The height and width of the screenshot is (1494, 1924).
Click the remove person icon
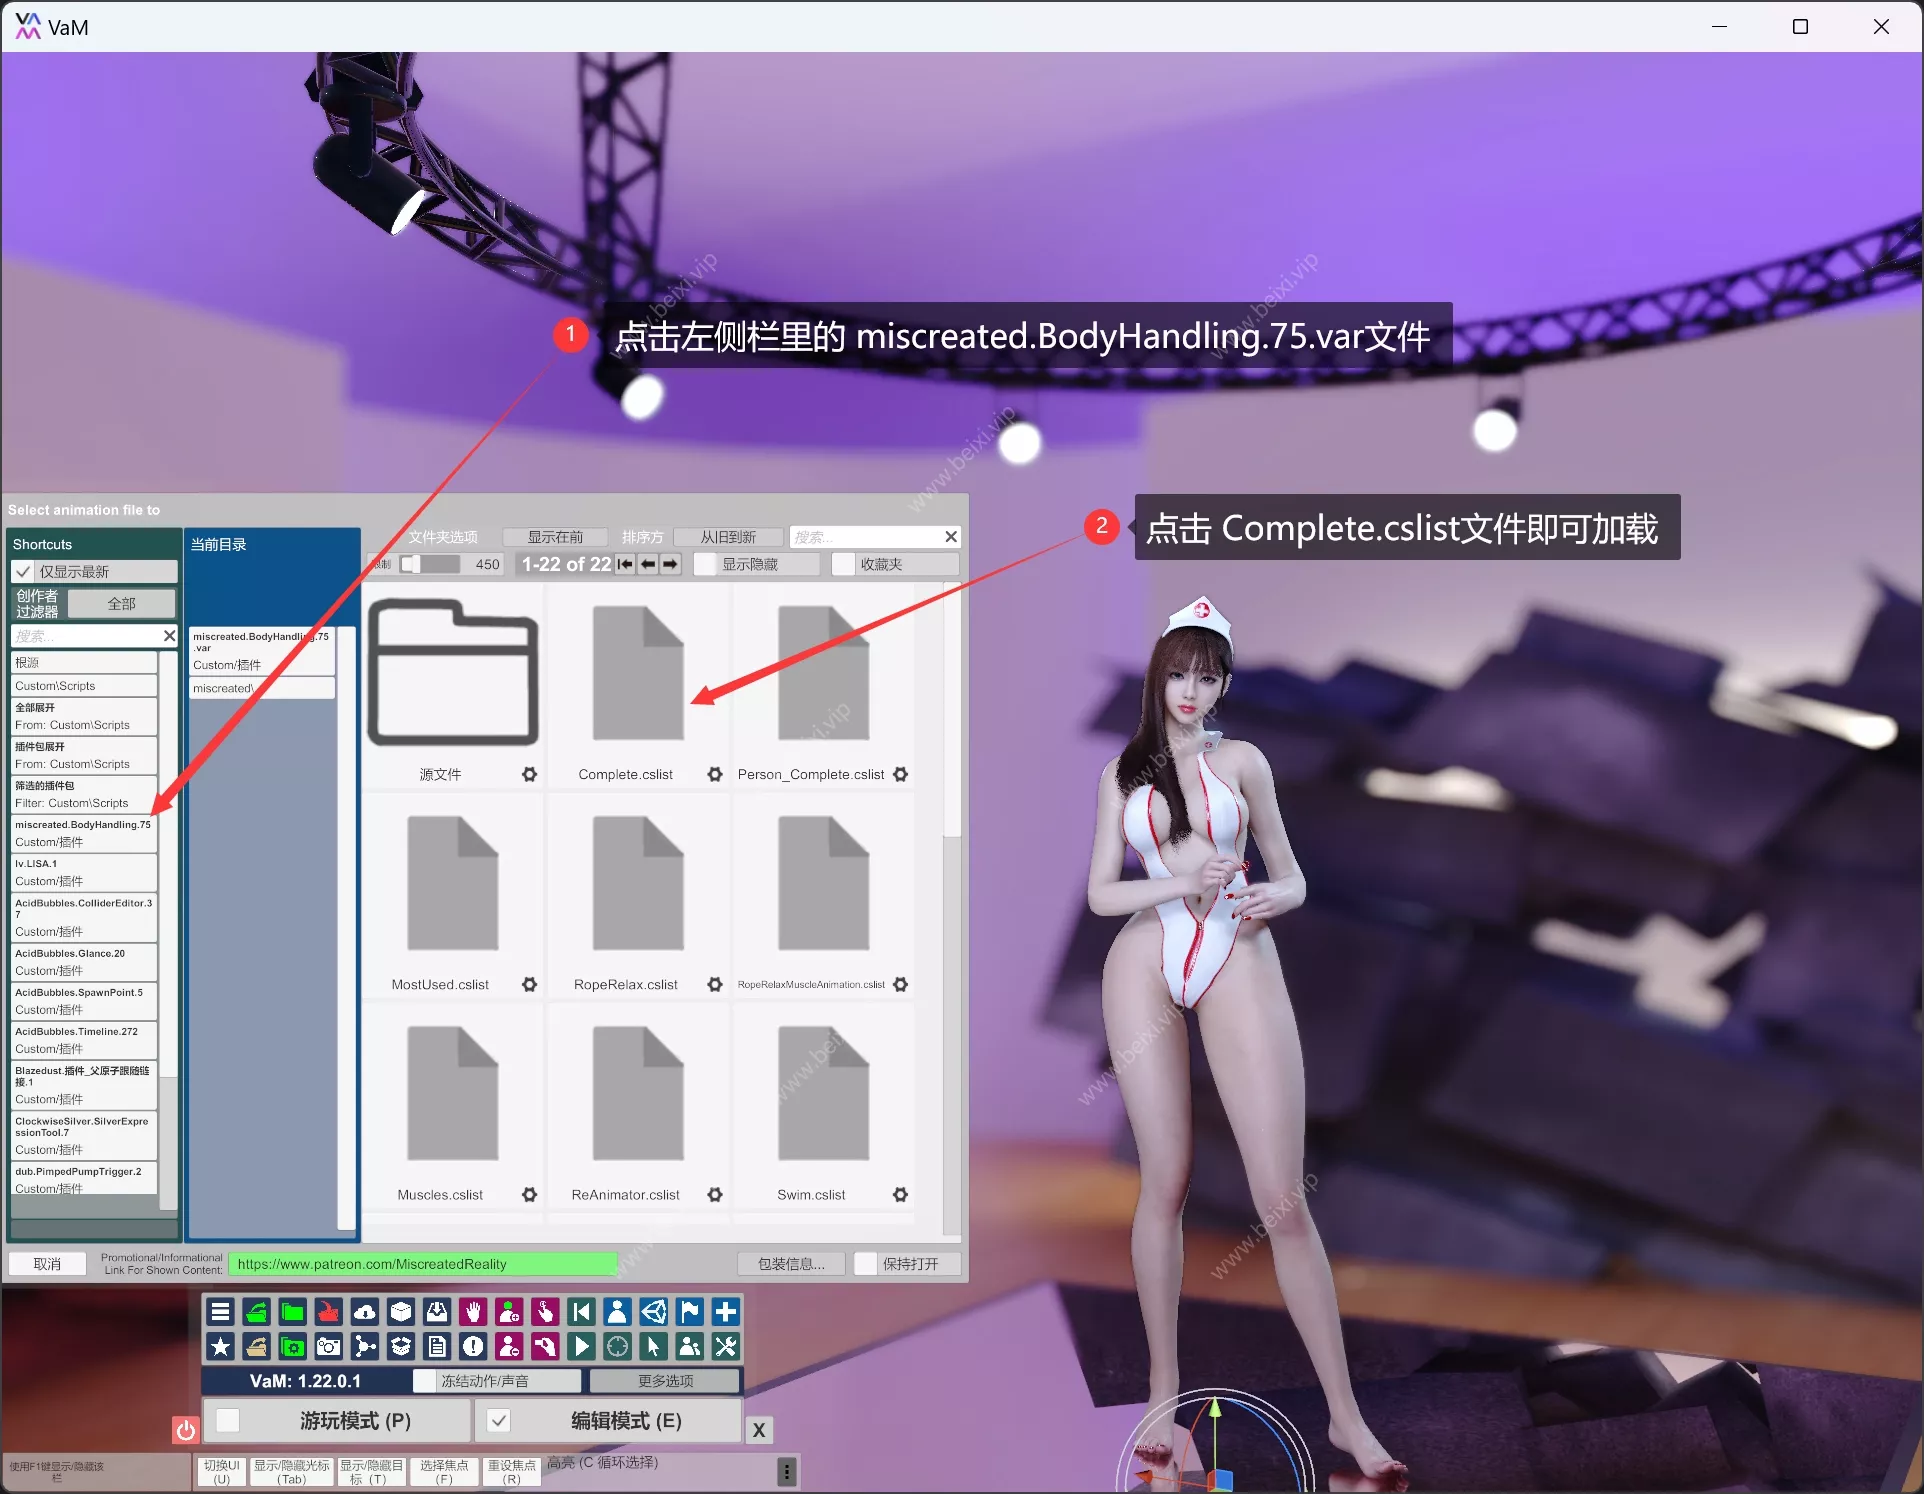[x=509, y=1346]
